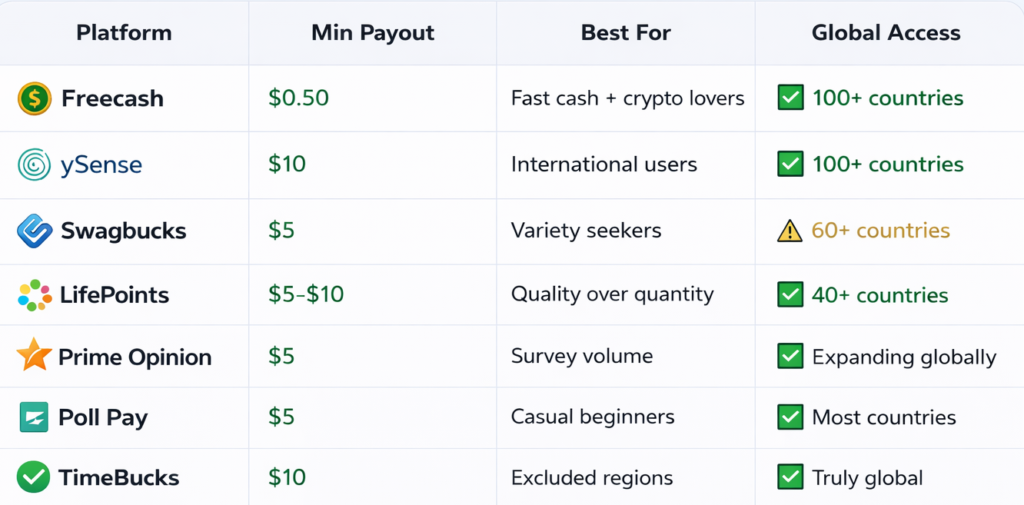
Task: Click the Min Payout column header
Action: [x=373, y=33]
